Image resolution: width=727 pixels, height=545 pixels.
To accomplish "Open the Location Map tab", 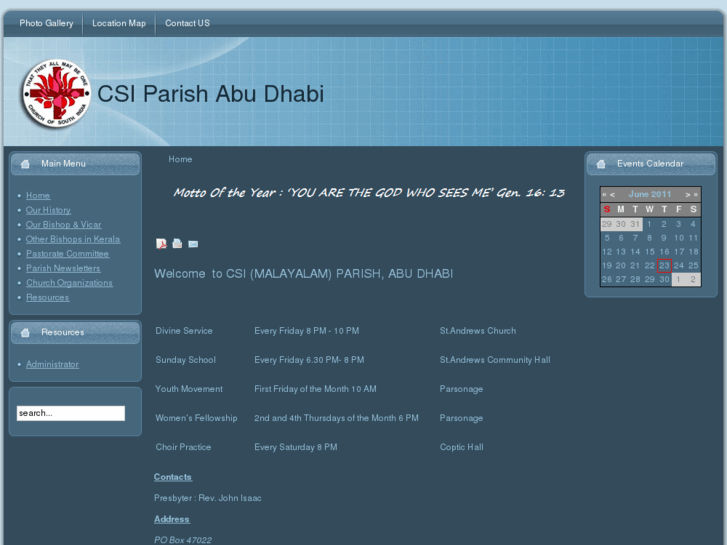I will tap(119, 23).
